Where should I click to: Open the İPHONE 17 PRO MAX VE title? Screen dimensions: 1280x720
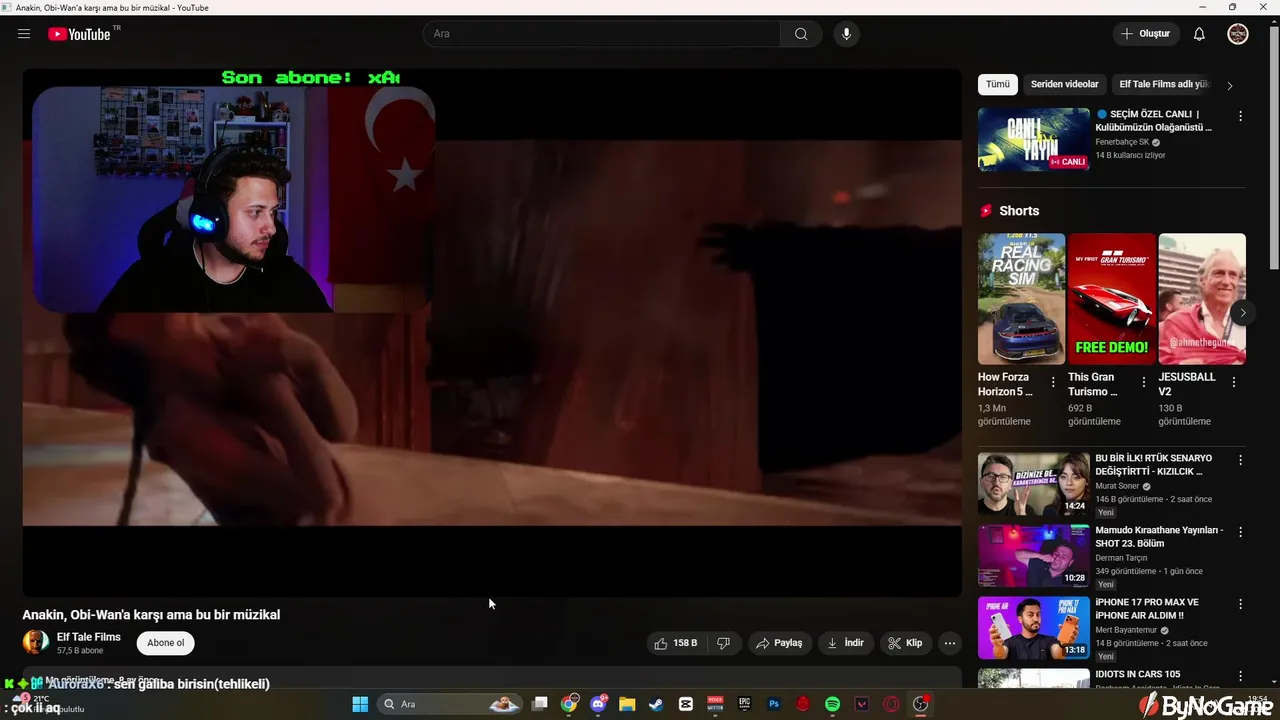pos(1147,609)
